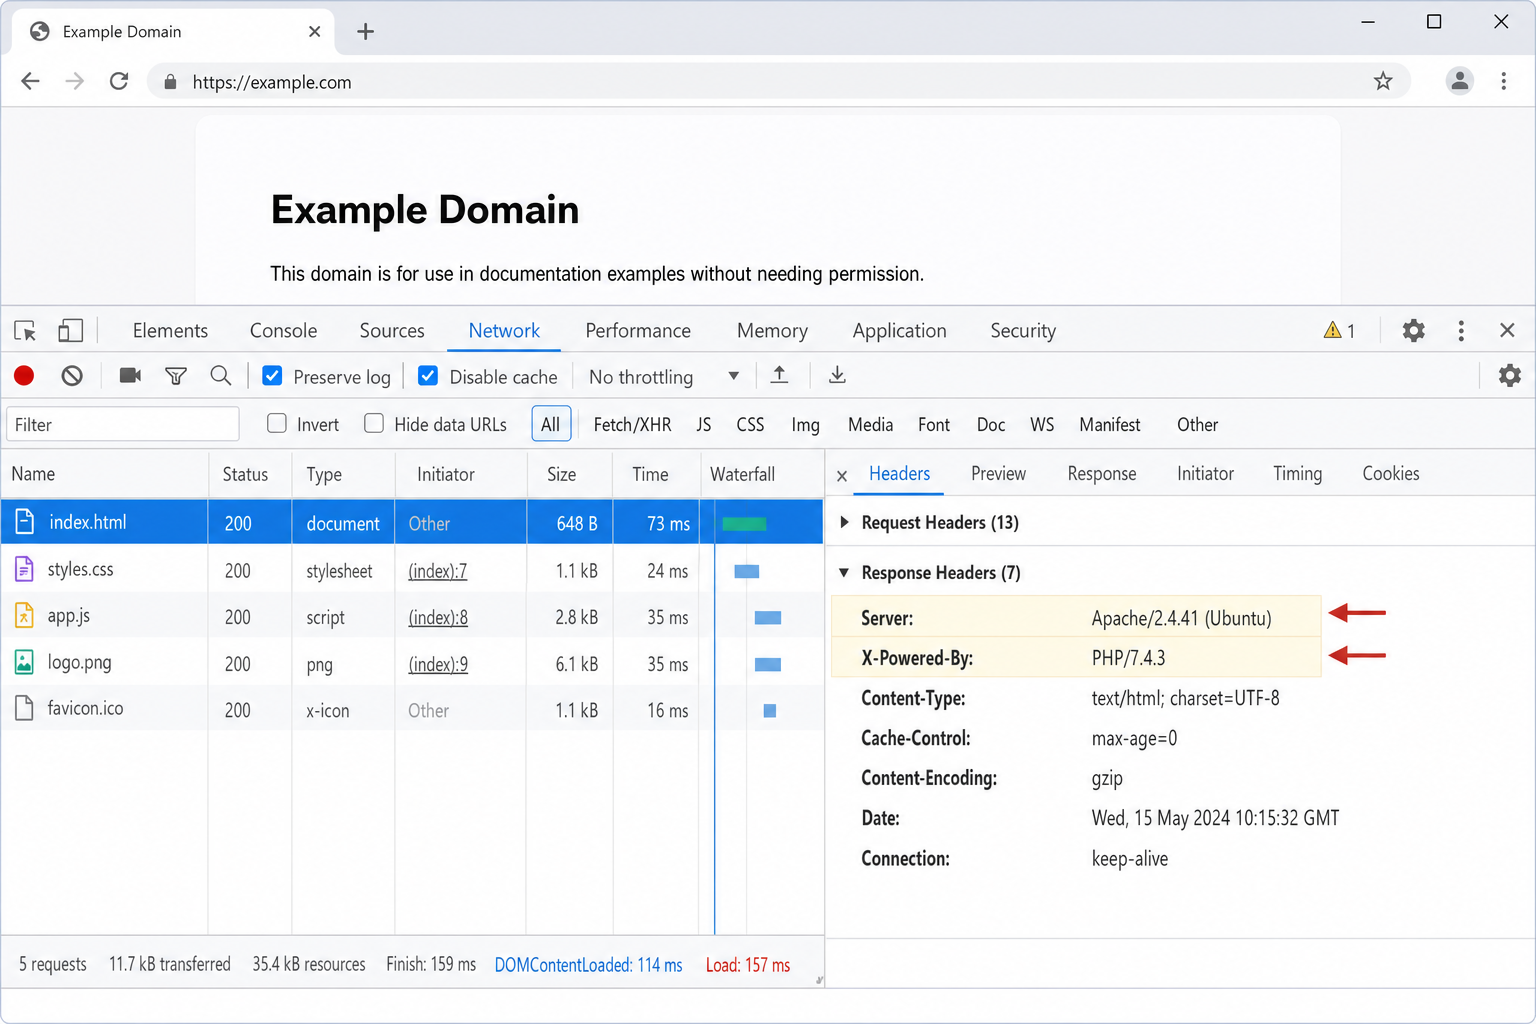Toggle the device toolbar icon
The image size is (1536, 1024).
point(70,331)
